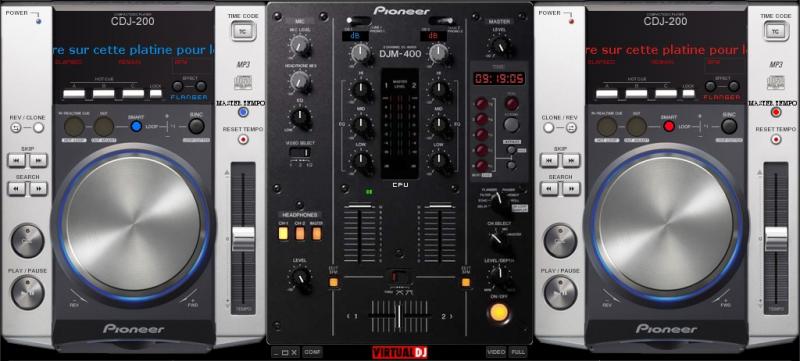Click right deck Search backward button
Screen dimensions: 800x361
pyautogui.click(x=549, y=189)
